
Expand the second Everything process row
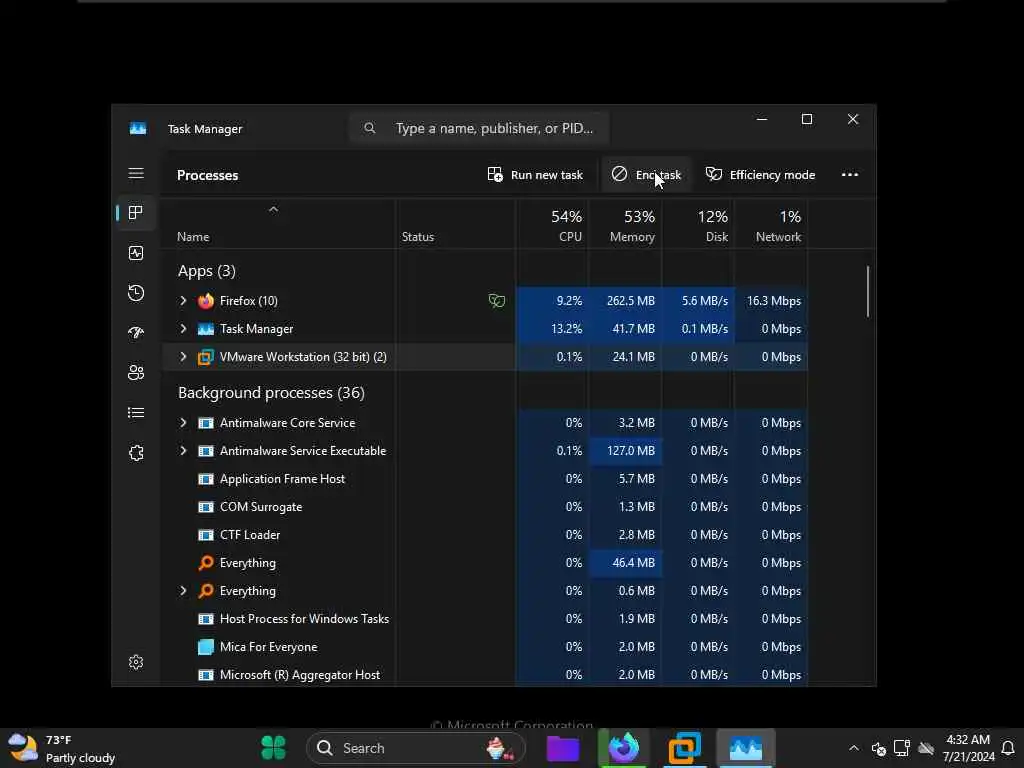pos(184,591)
